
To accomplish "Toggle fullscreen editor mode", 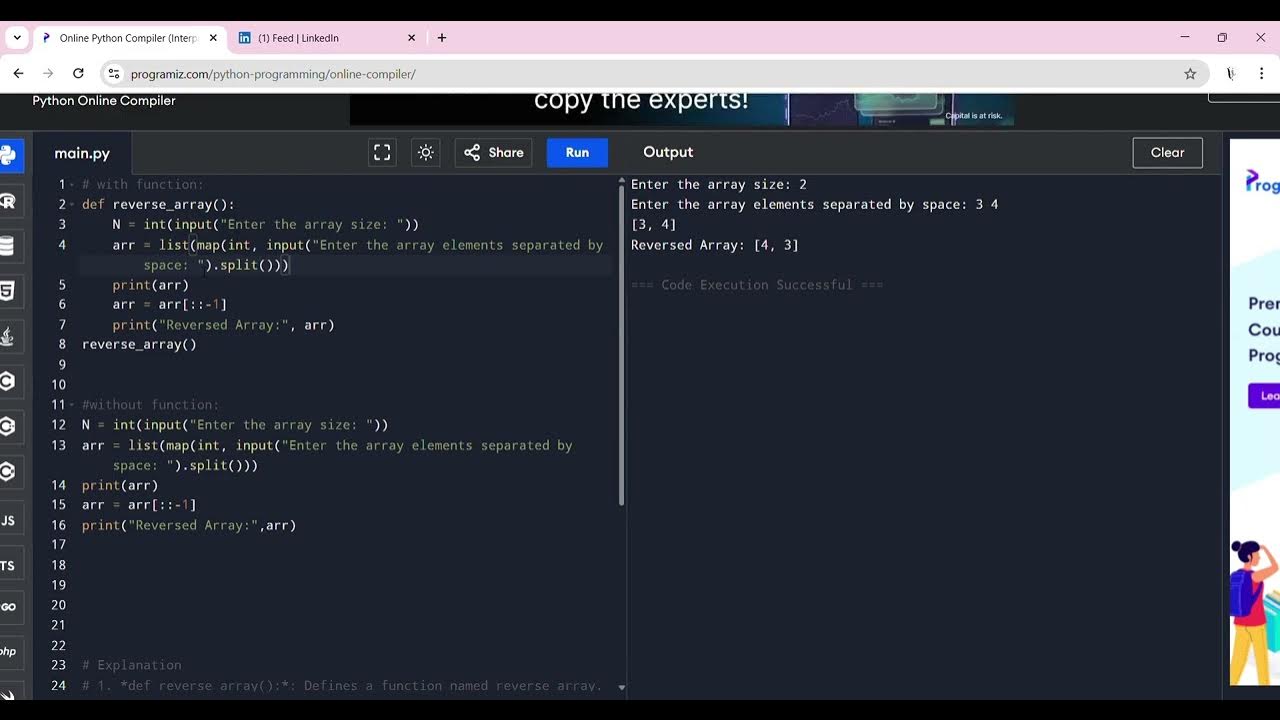I will tap(382, 152).
